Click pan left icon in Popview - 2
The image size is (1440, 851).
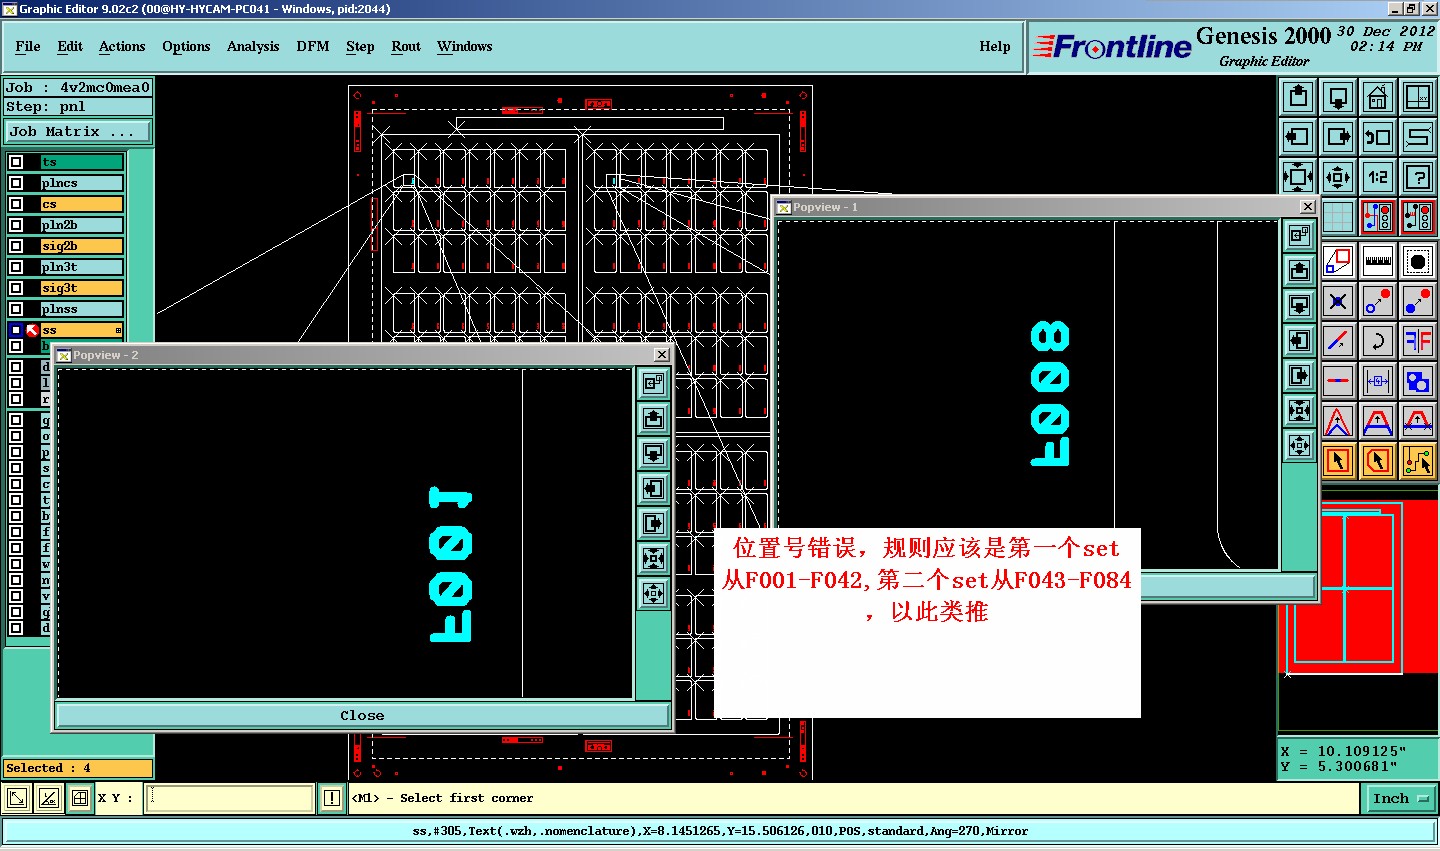click(654, 489)
